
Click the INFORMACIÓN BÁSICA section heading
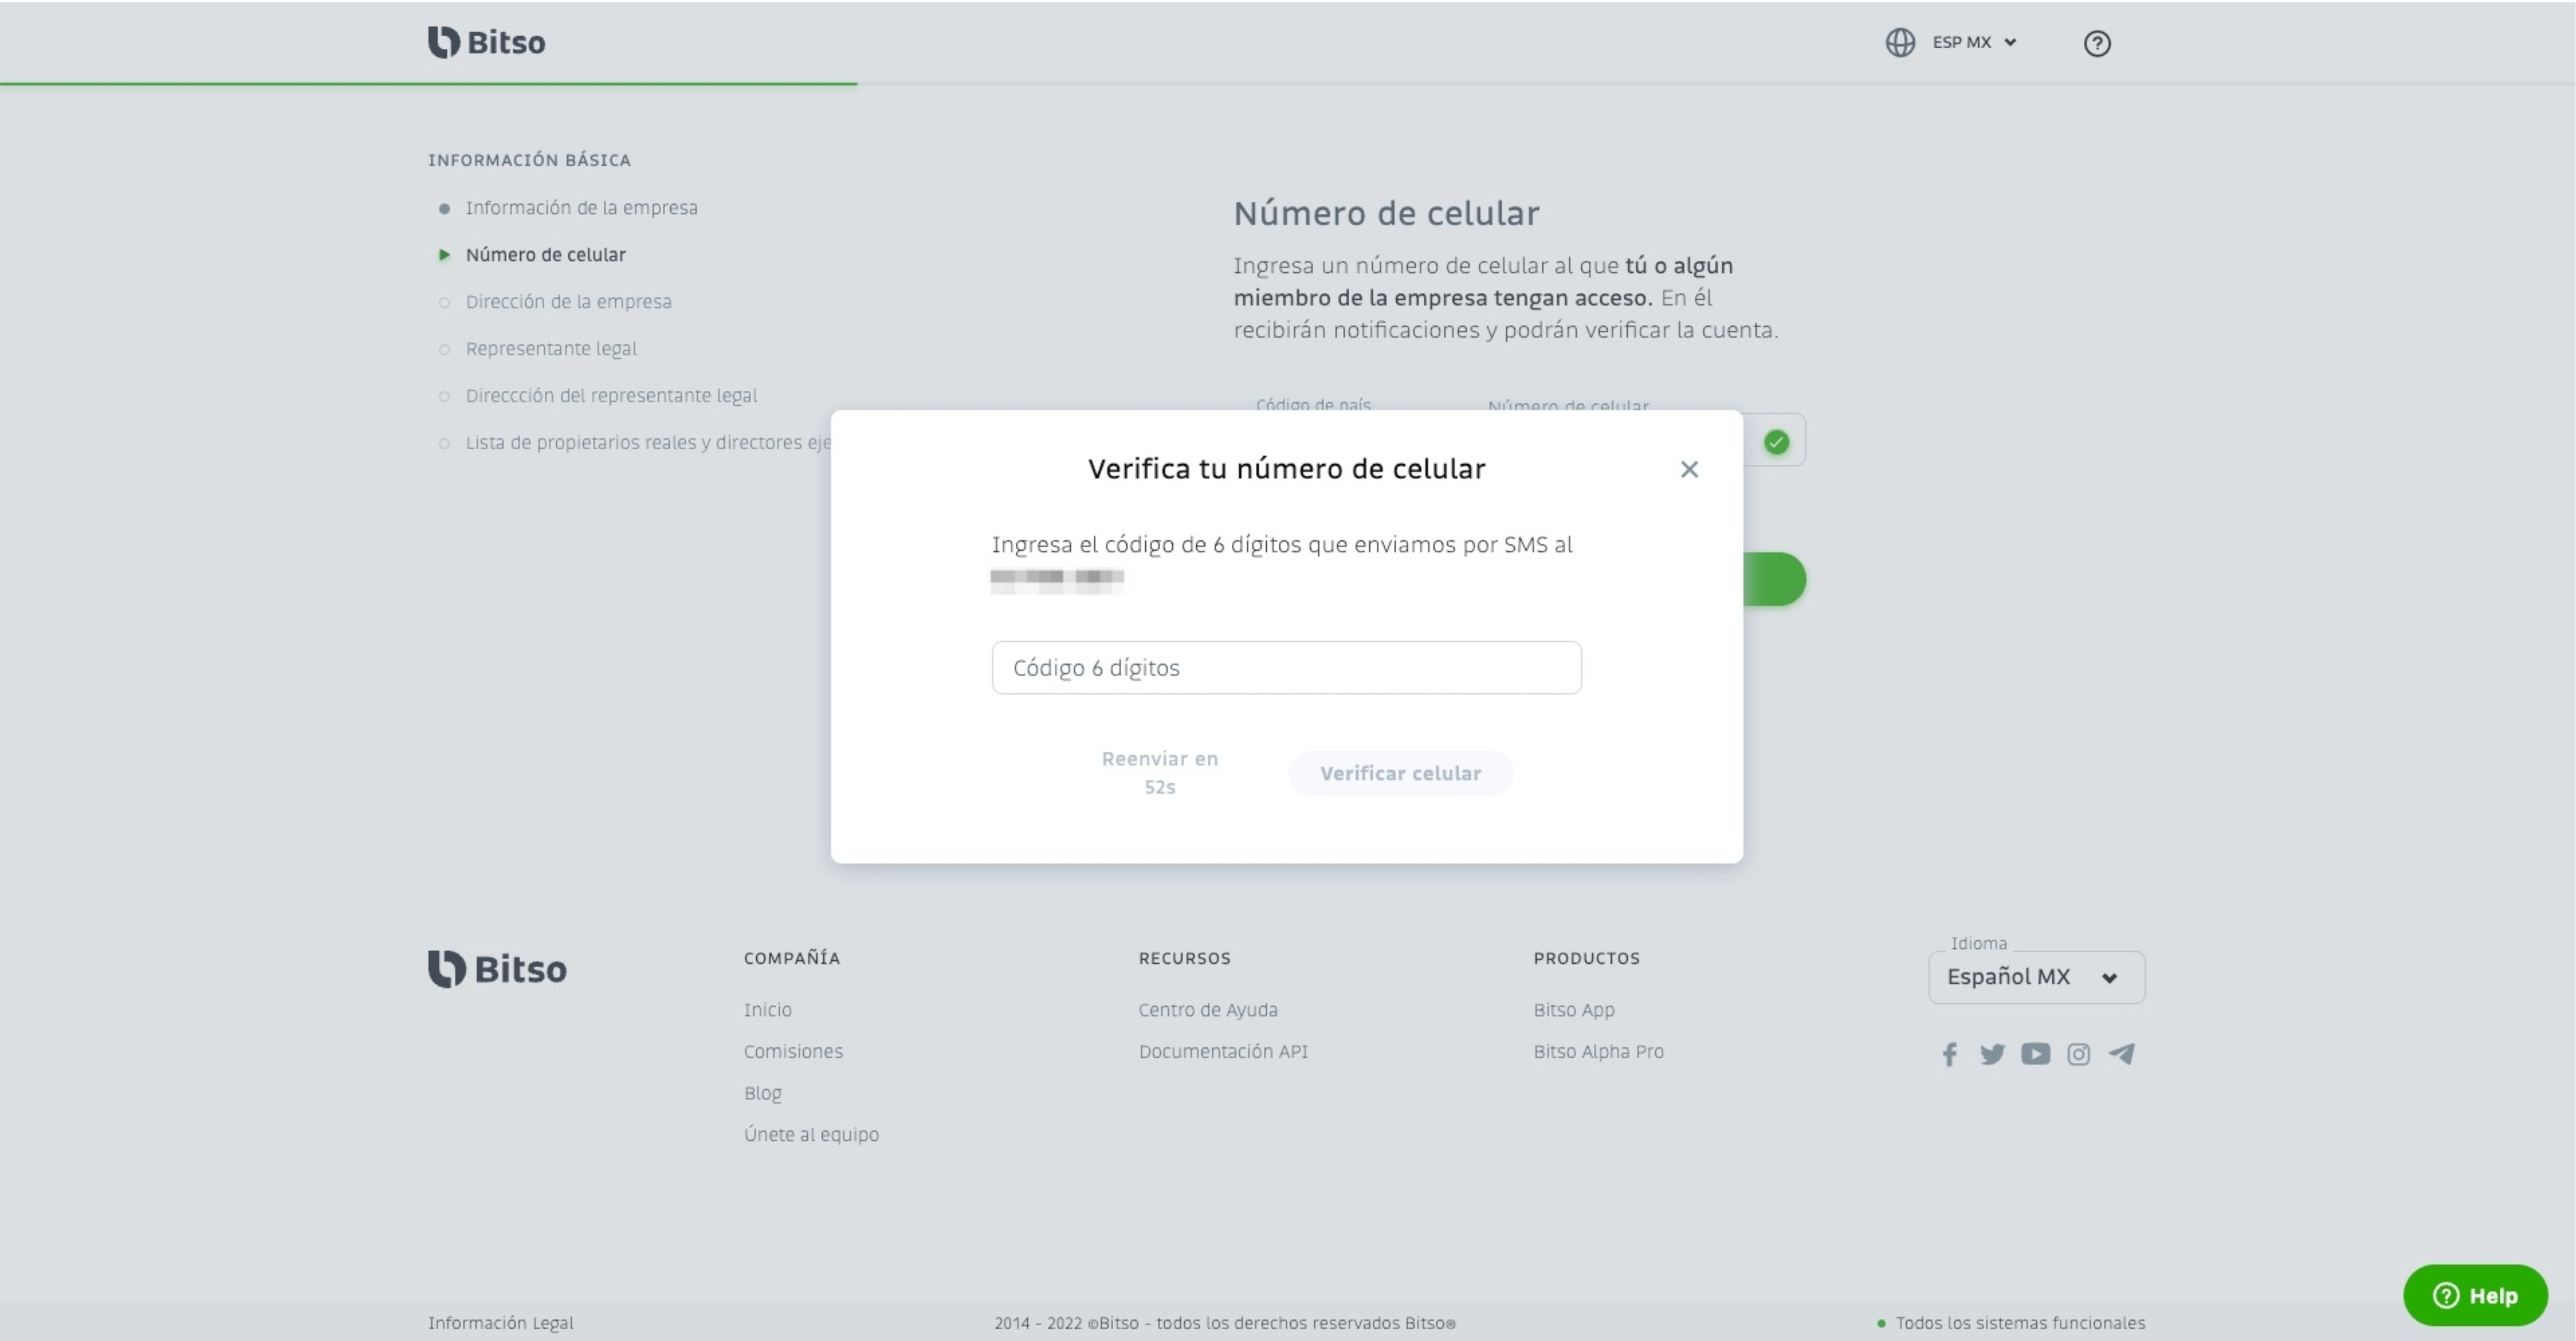529,160
